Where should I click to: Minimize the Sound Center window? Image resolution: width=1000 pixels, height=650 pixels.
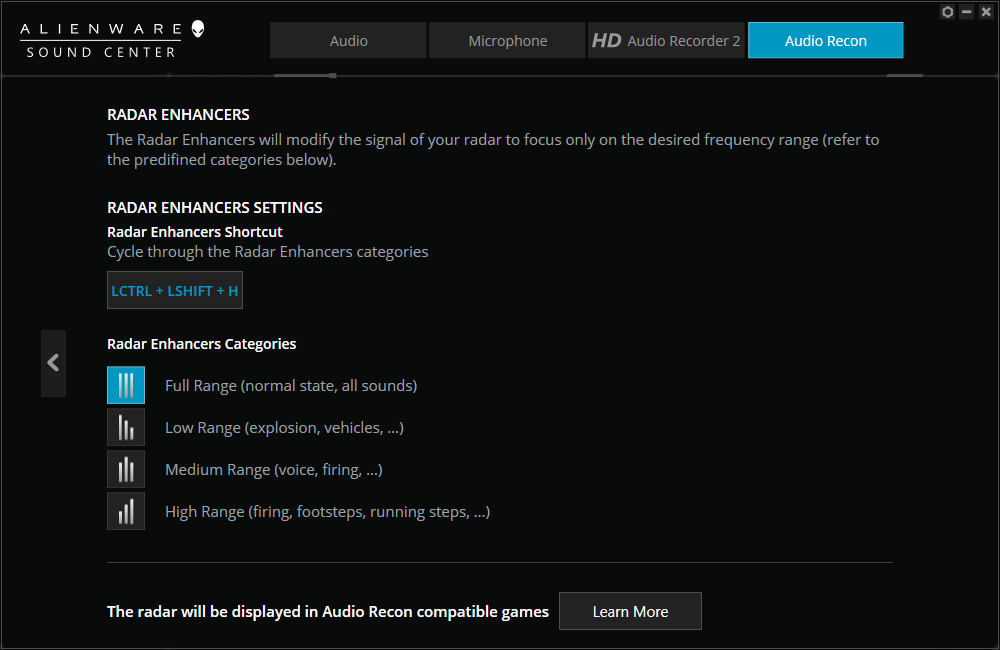[x=967, y=12]
